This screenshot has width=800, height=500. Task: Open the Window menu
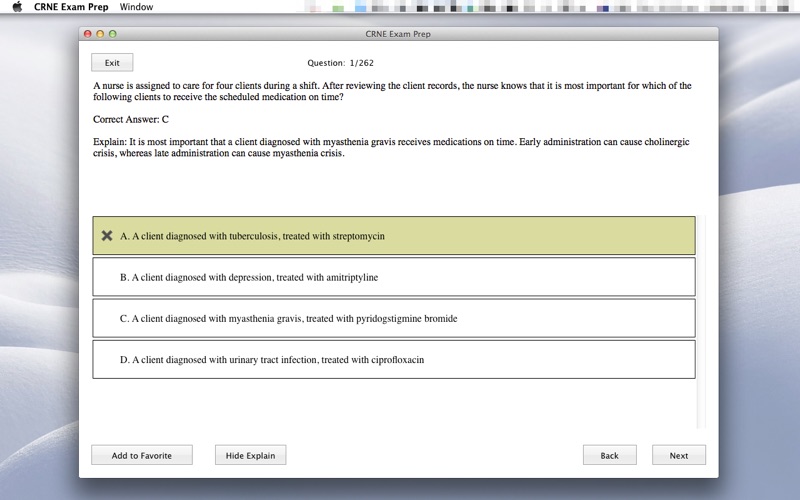[136, 7]
